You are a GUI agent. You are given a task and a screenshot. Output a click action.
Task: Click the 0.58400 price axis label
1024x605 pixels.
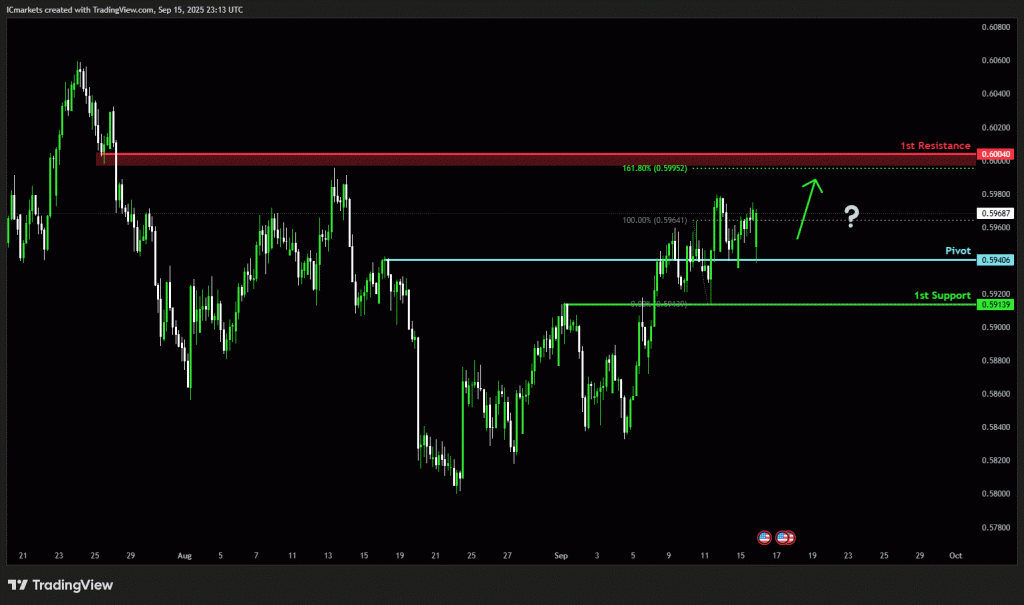pyautogui.click(x=995, y=427)
